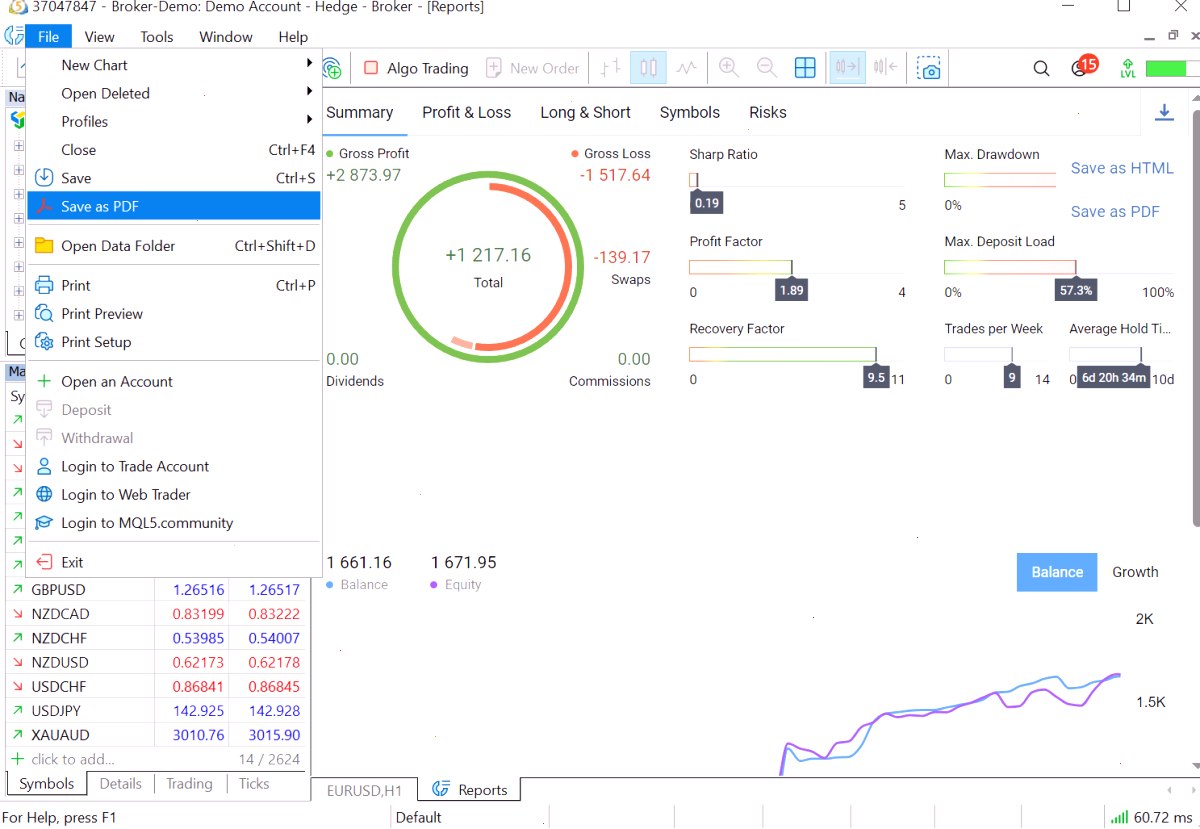This screenshot has height=829, width=1200.
Task: Select the bar chart icon in the toolbar
Action: 611,68
